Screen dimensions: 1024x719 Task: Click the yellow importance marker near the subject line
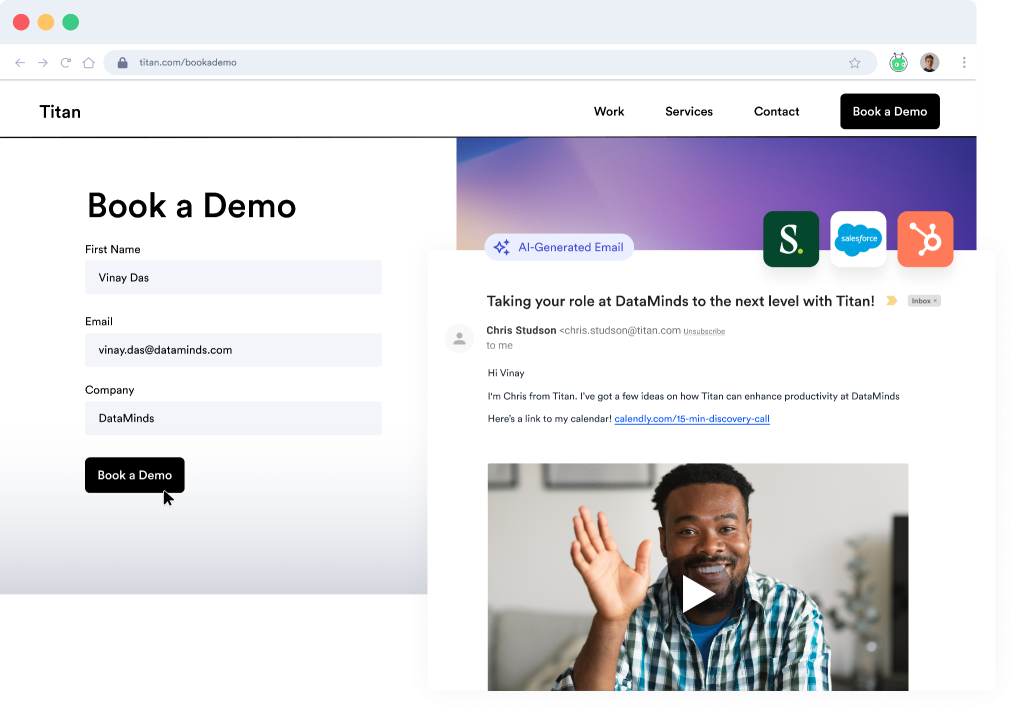tap(890, 299)
